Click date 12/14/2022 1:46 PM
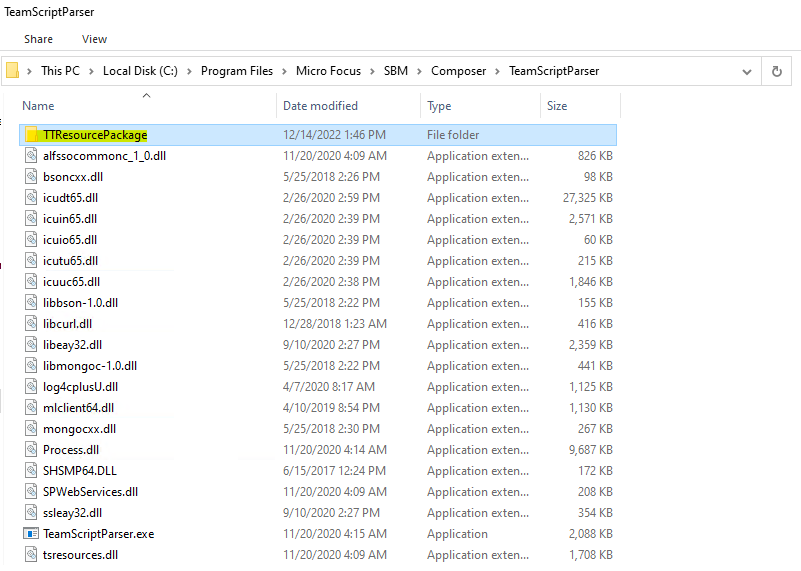801x571 pixels. coord(335,135)
